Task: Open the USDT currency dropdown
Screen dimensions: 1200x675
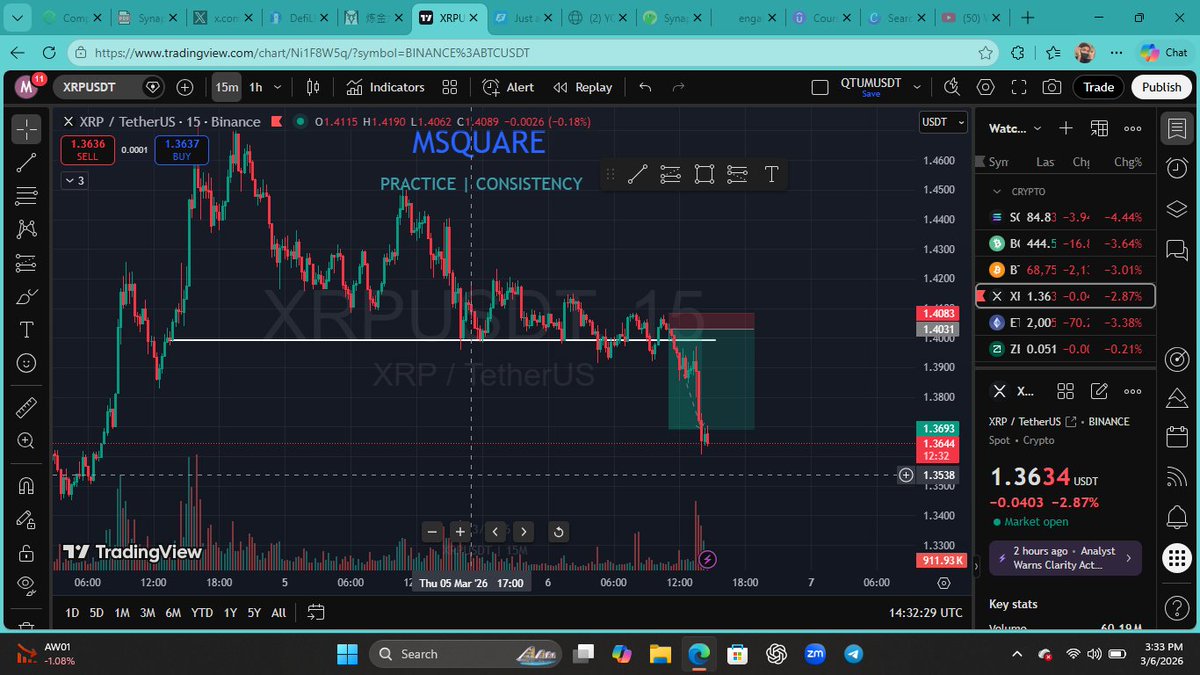Action: (943, 122)
